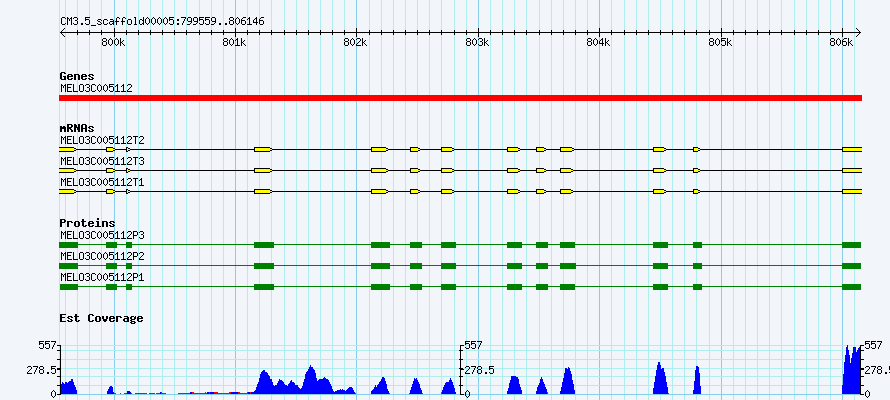Click first green segment of MELO3C005112P3

coord(68,245)
